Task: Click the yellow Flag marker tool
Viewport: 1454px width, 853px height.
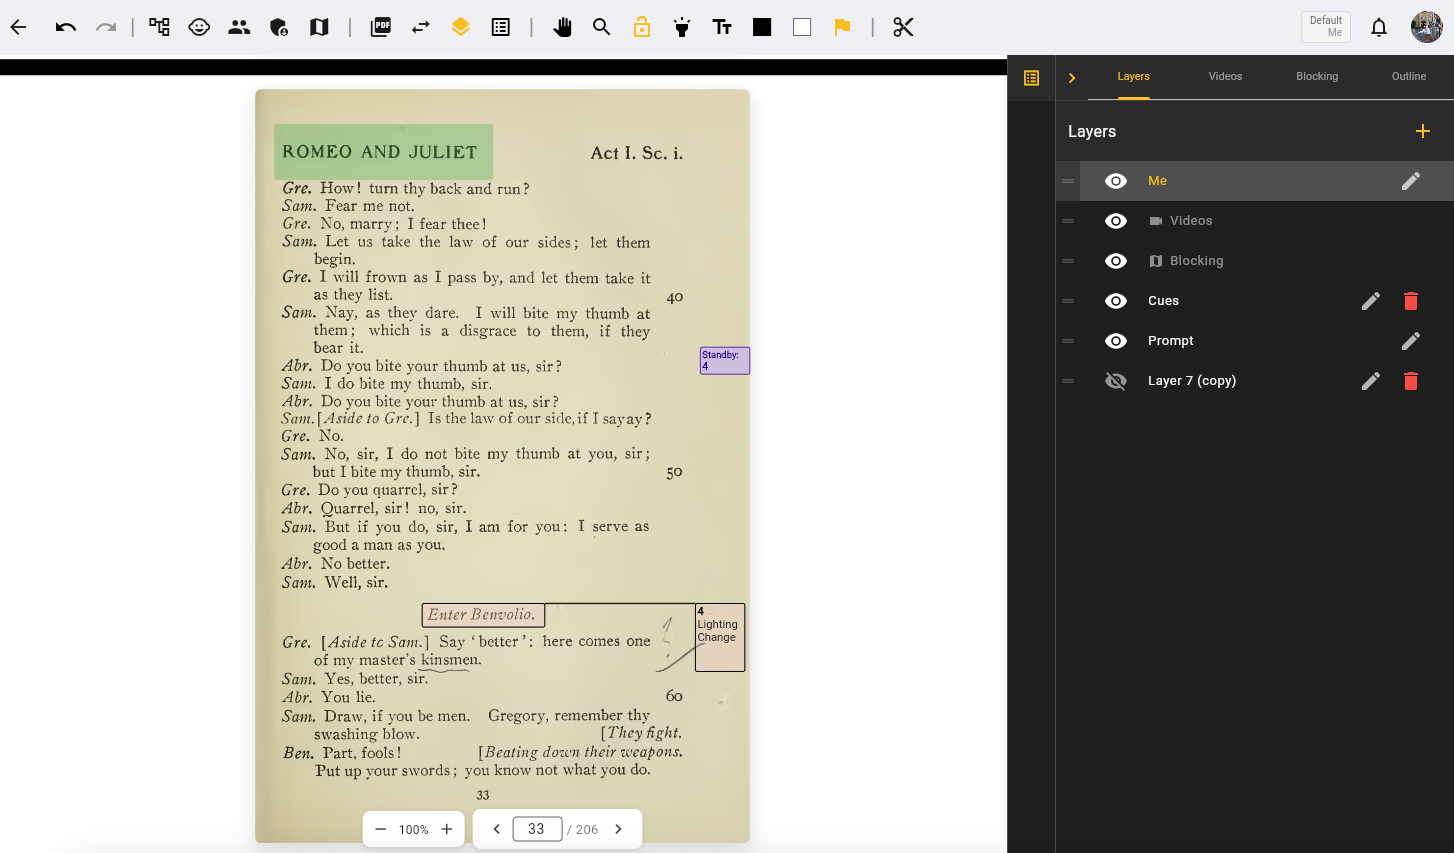Action: pos(842,27)
